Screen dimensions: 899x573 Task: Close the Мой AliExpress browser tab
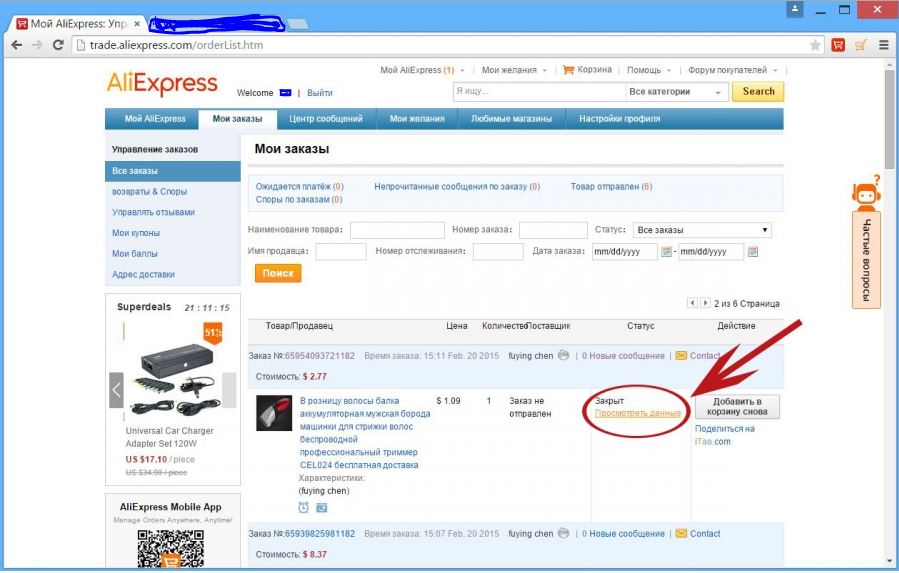137,24
